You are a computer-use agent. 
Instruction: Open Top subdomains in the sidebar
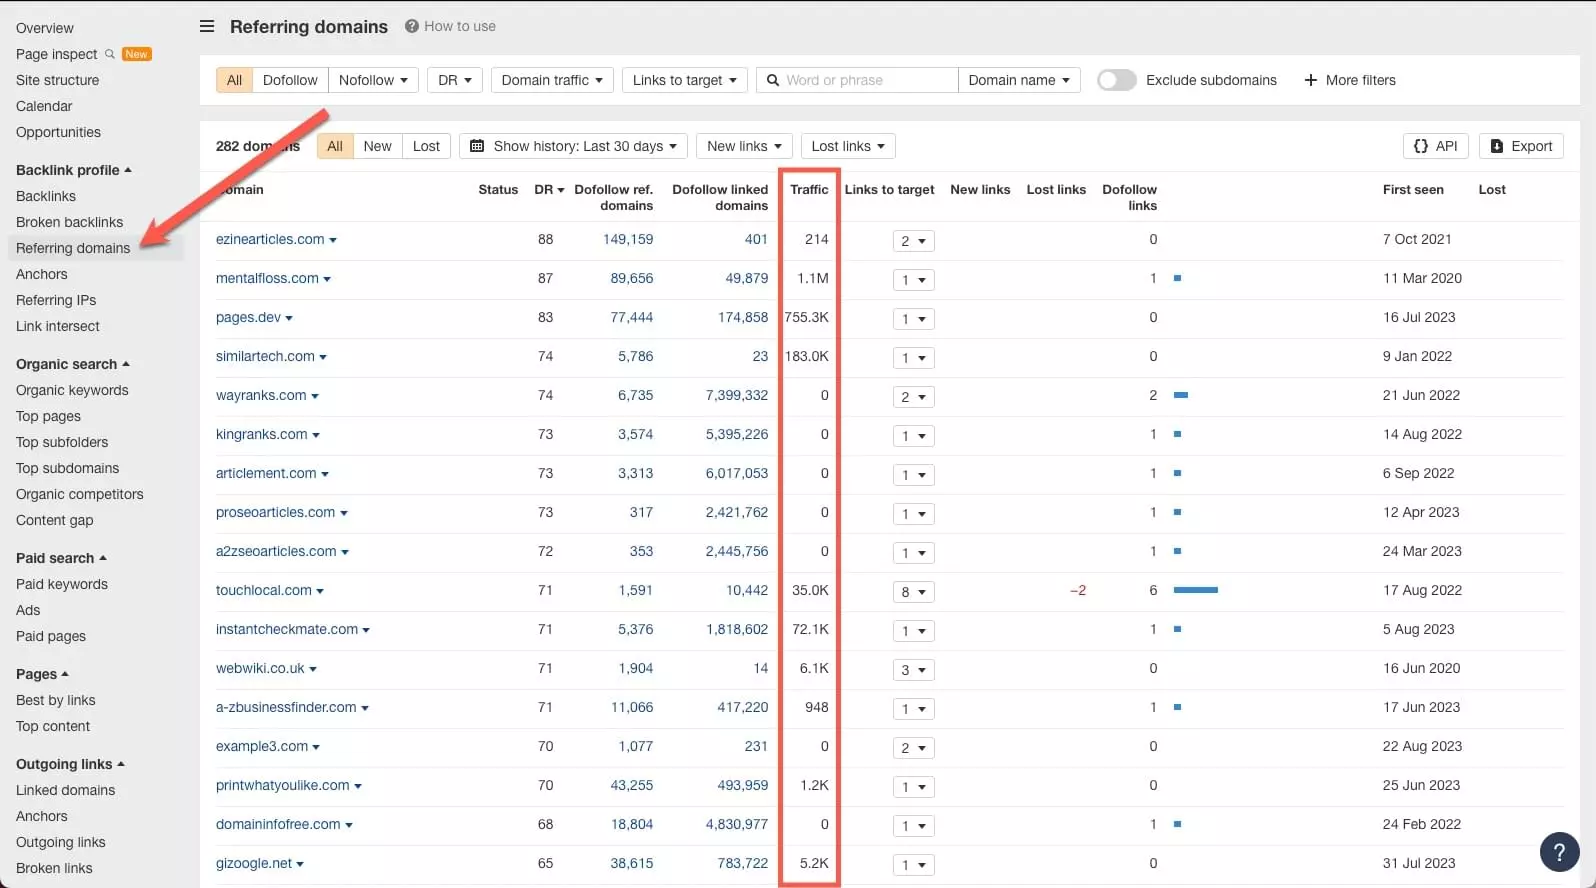tap(67, 468)
